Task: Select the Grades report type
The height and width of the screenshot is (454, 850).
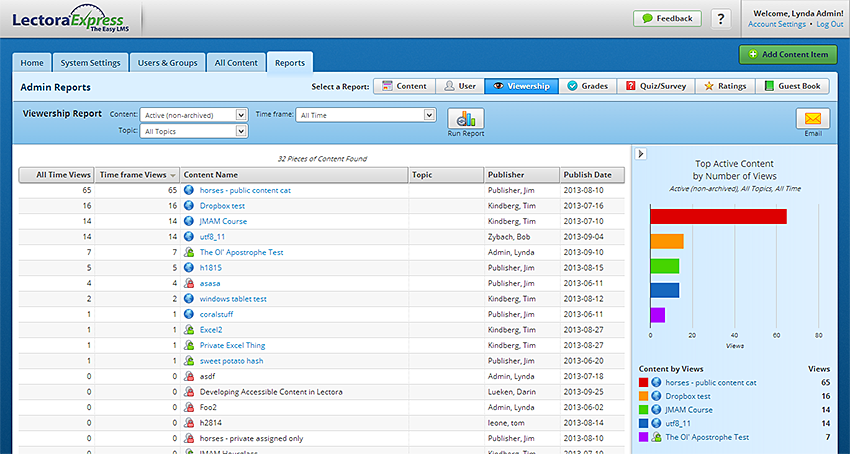Action: click(x=588, y=86)
